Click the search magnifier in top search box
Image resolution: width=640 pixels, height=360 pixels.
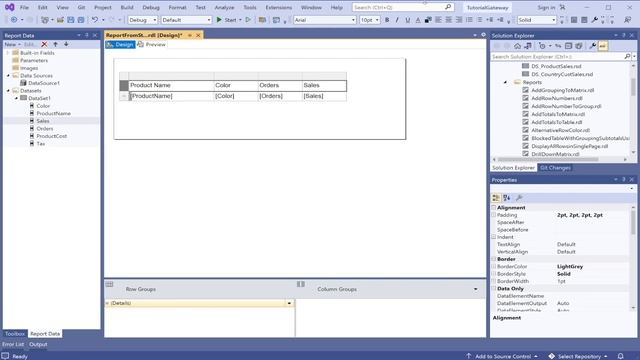pyautogui.click(x=448, y=7)
